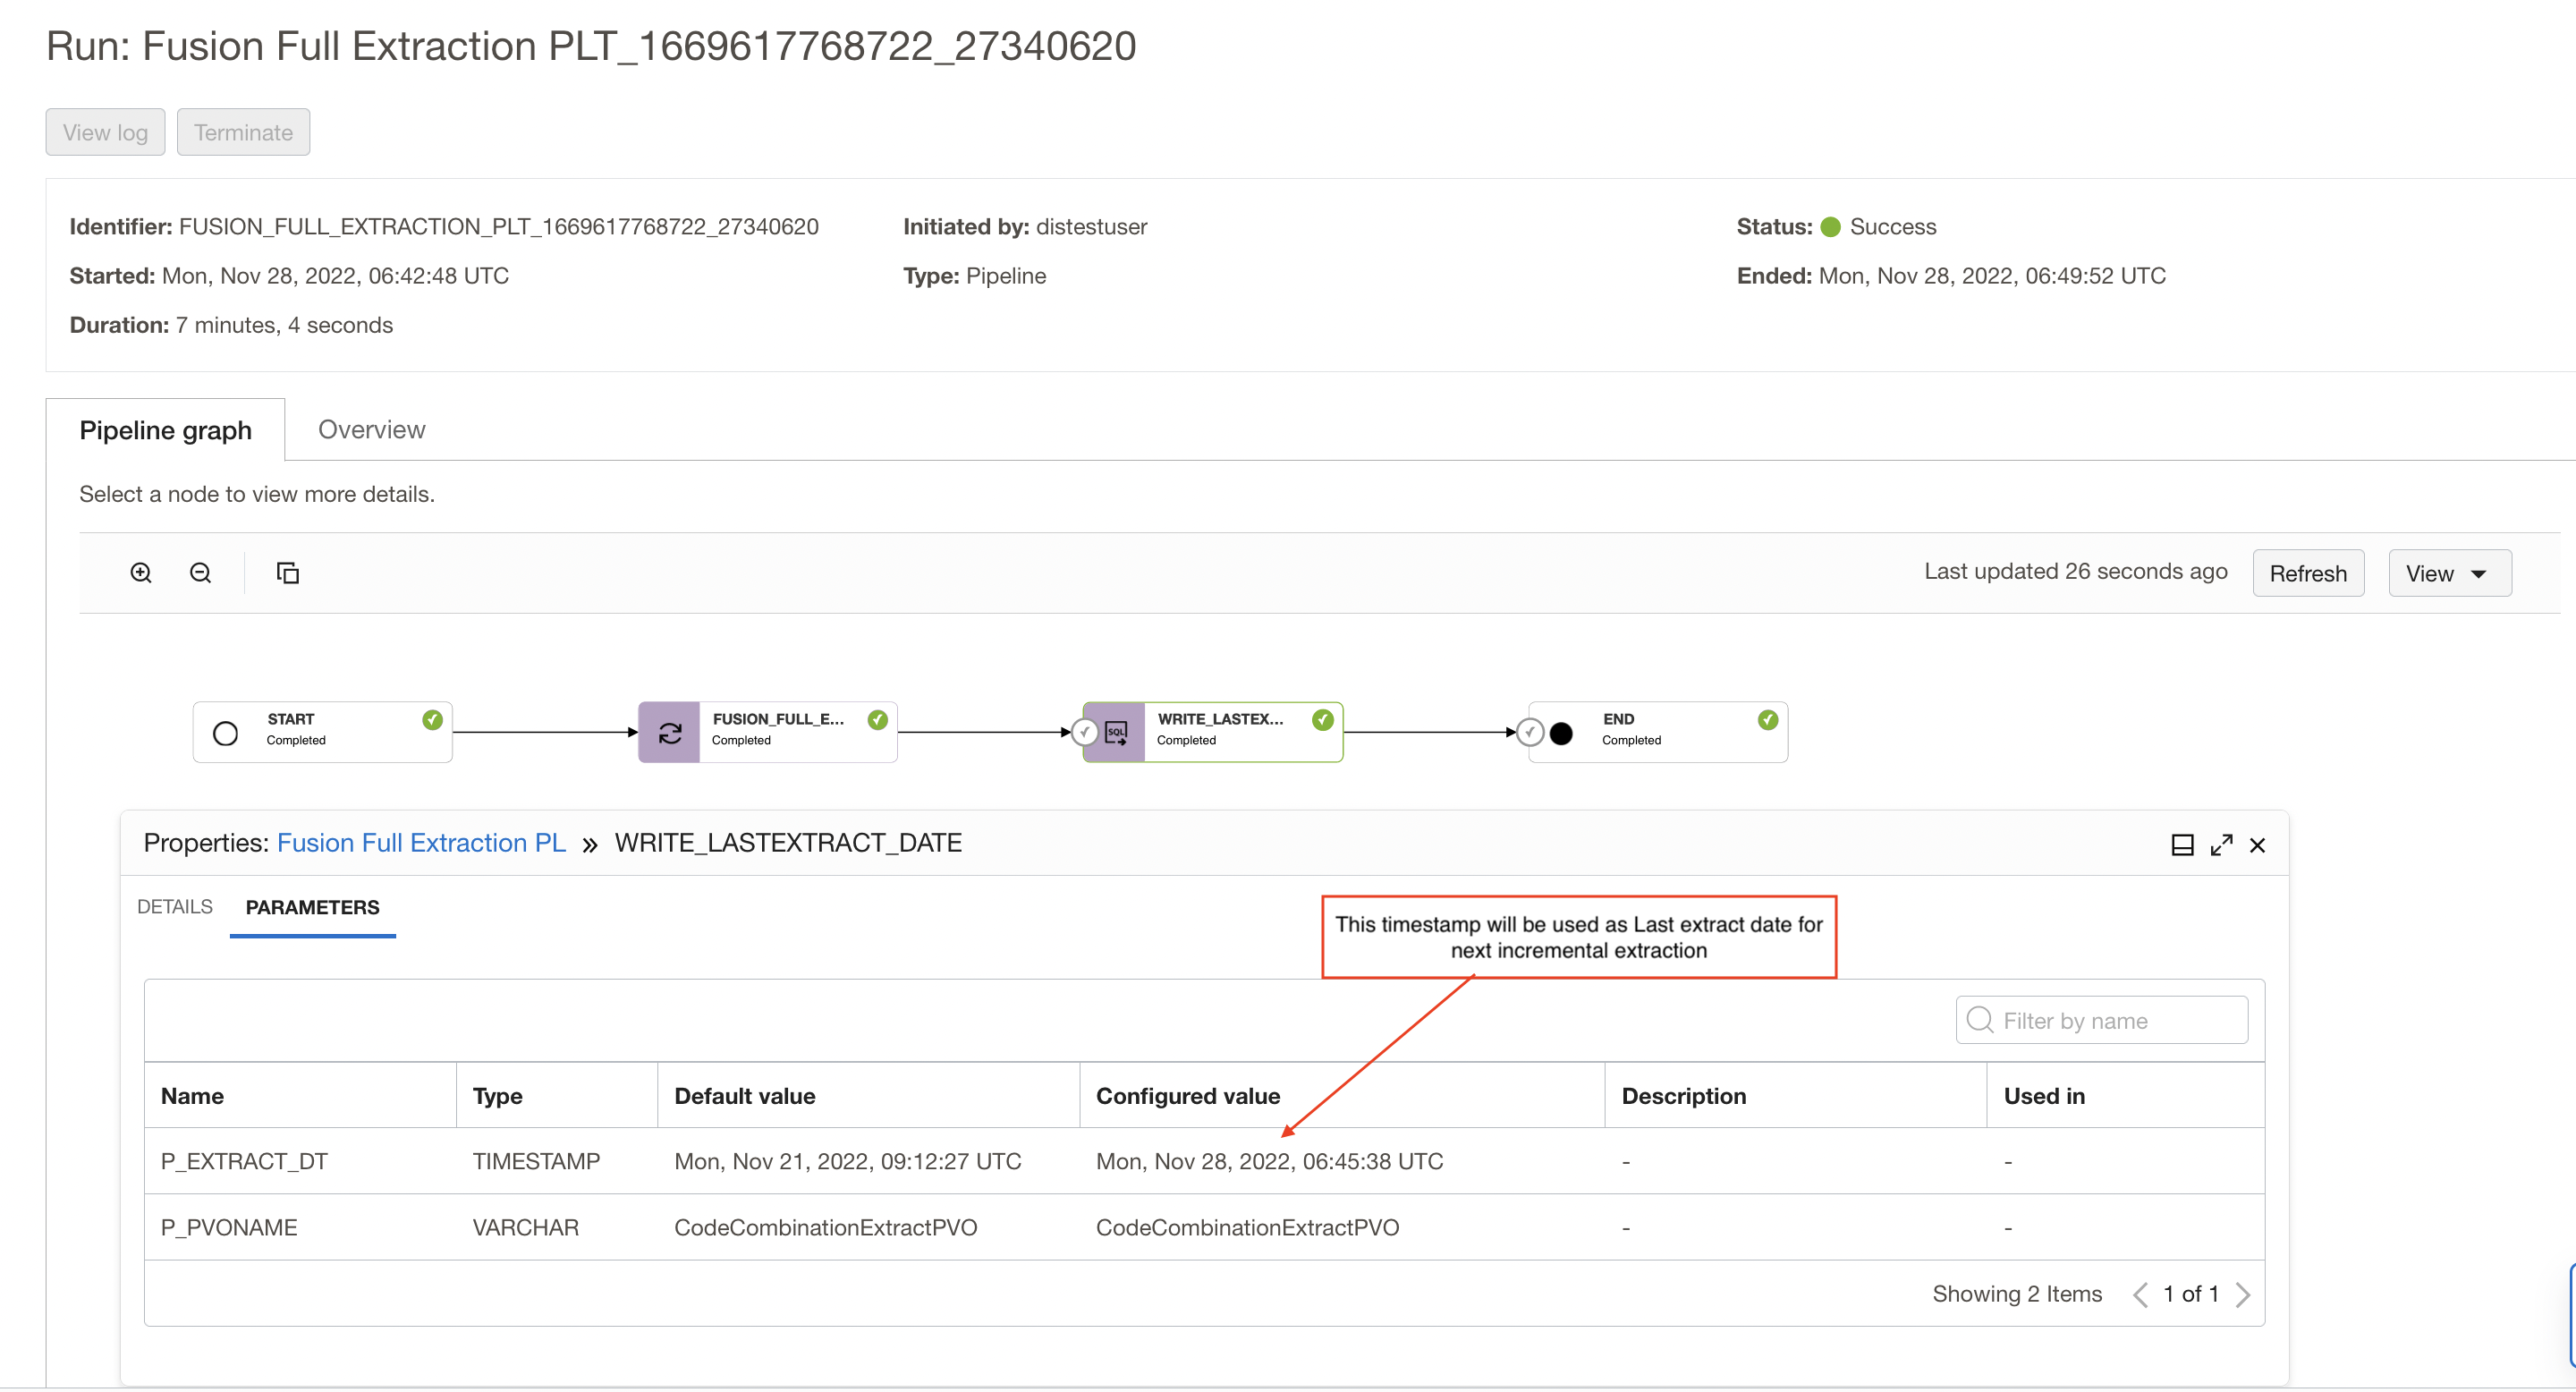Click the green status dot next to Success

click(1830, 227)
